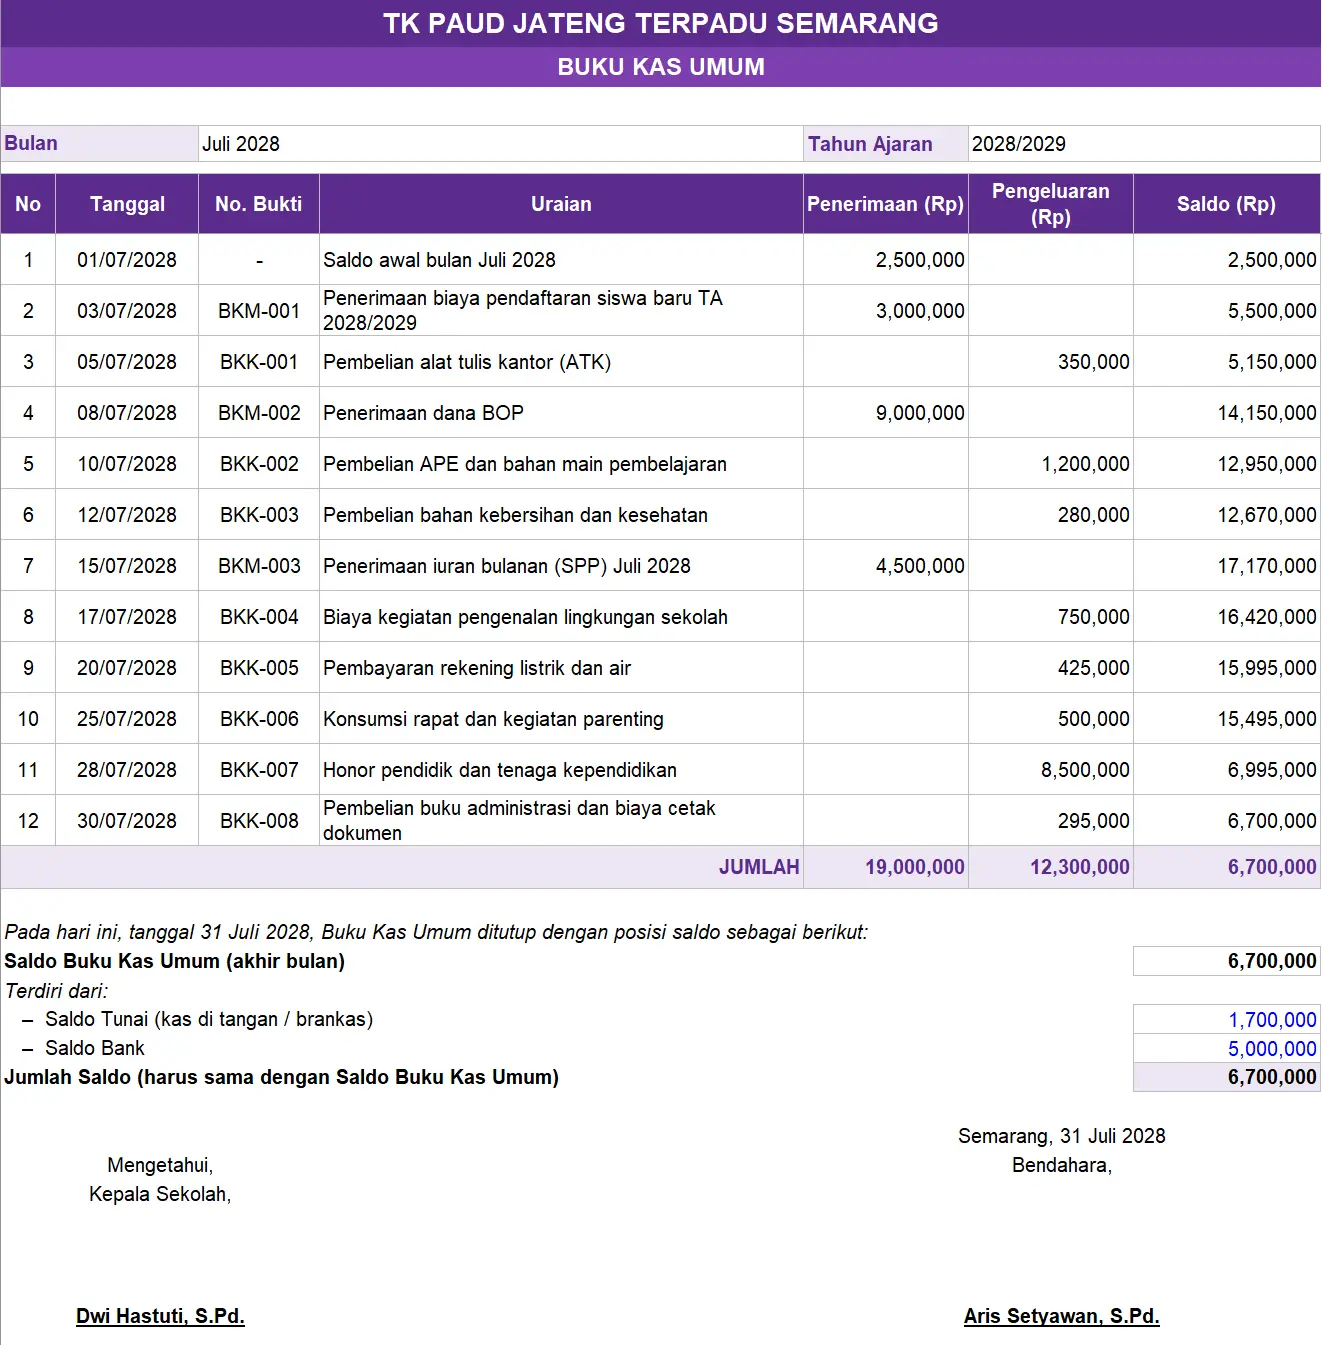Click the 'Pengeluaran (Rp)' column header

1050,204
